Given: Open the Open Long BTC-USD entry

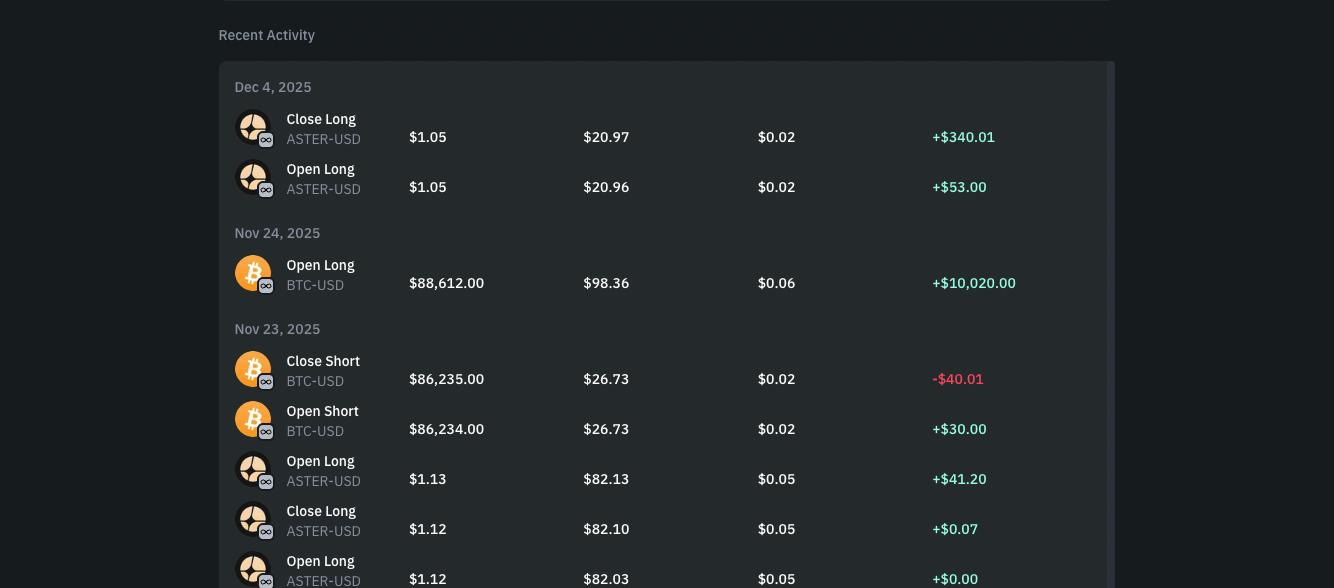Looking at the screenshot, I should click(x=663, y=274).
